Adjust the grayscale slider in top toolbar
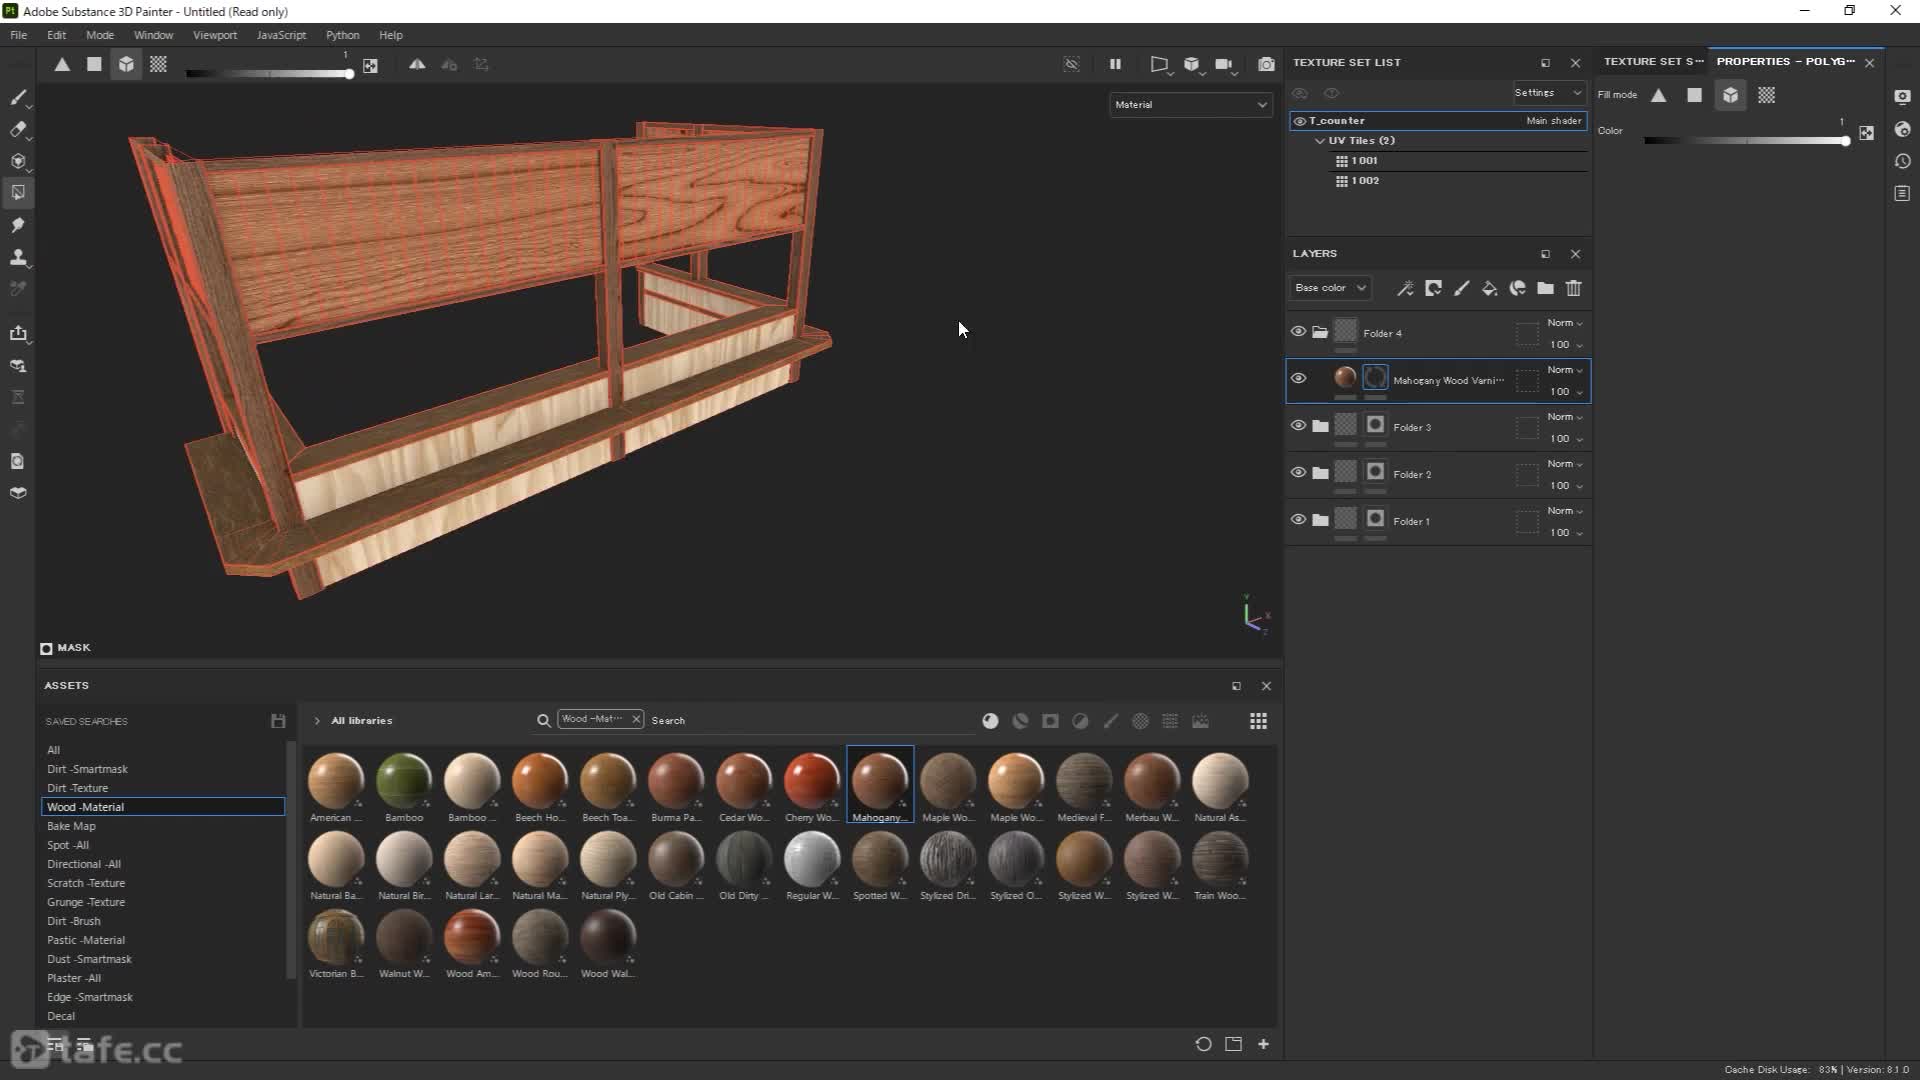Image resolution: width=1920 pixels, height=1080 pixels. point(269,73)
